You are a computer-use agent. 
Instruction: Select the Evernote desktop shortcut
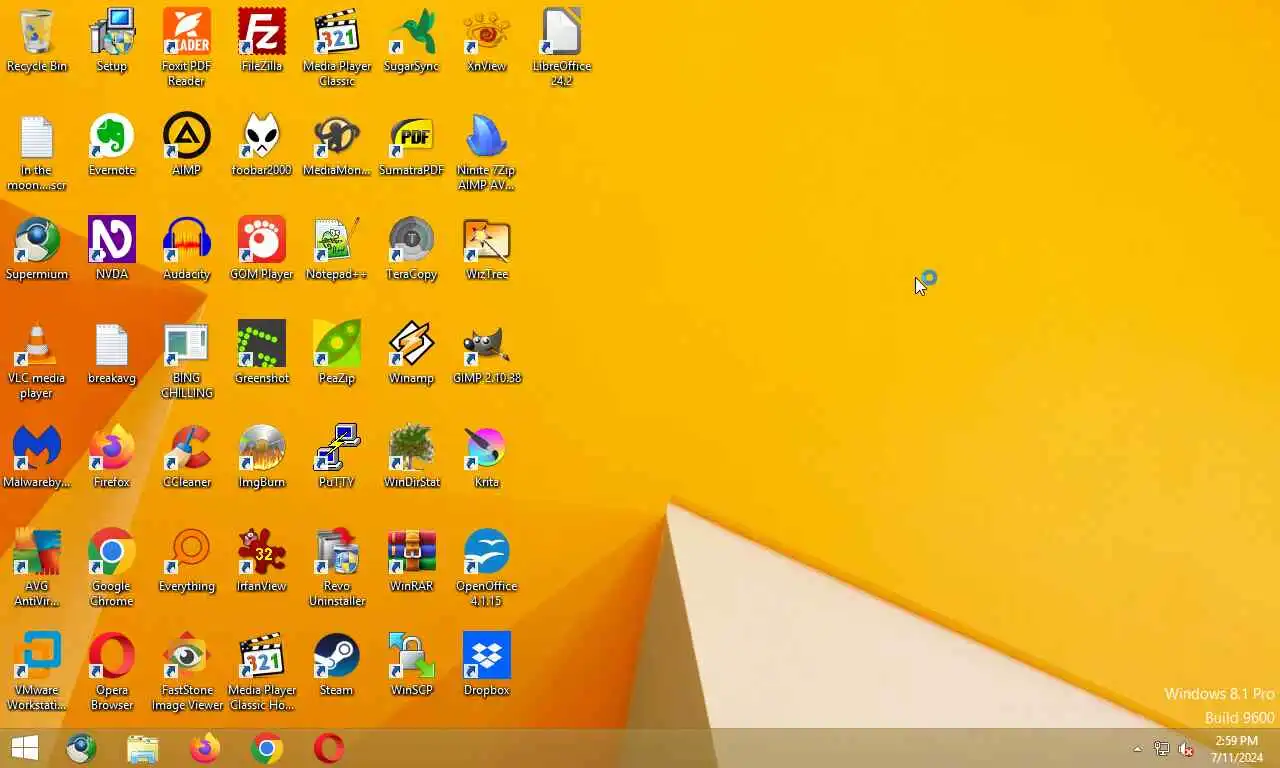[112, 145]
